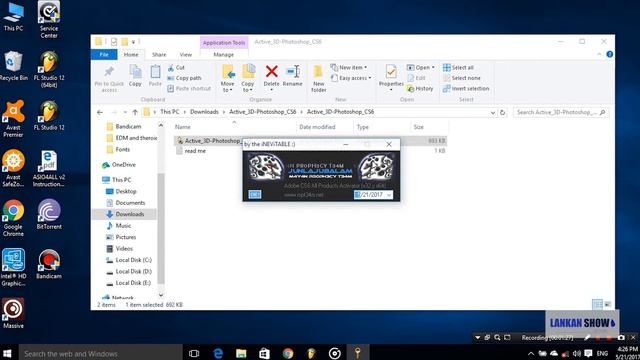Click the Windows Start button
This screenshot has width=640, height=360.
7,353
